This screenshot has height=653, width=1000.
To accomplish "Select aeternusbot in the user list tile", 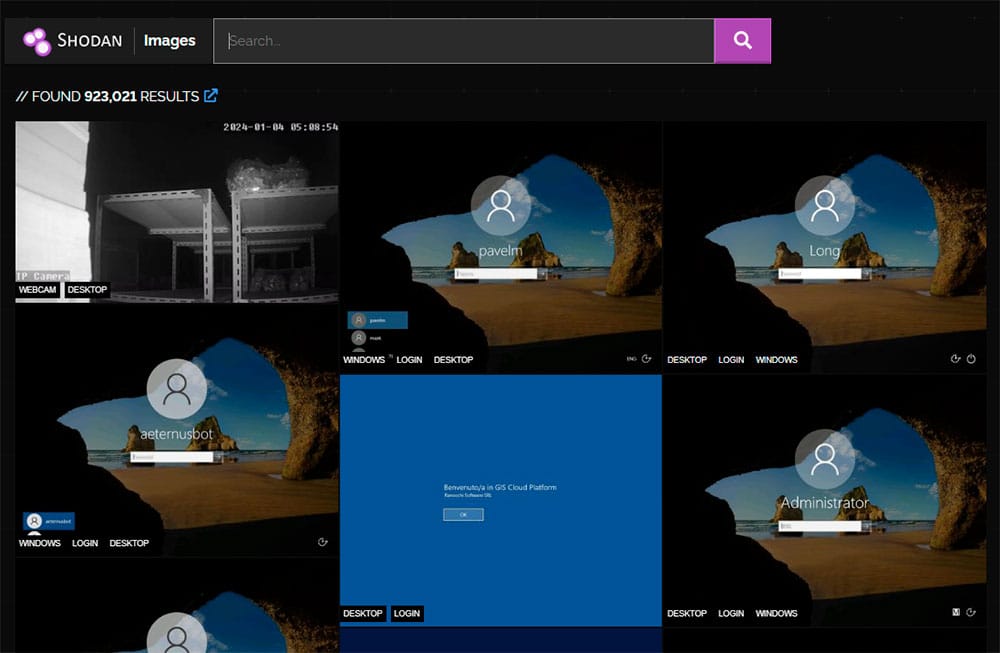I will (49, 521).
